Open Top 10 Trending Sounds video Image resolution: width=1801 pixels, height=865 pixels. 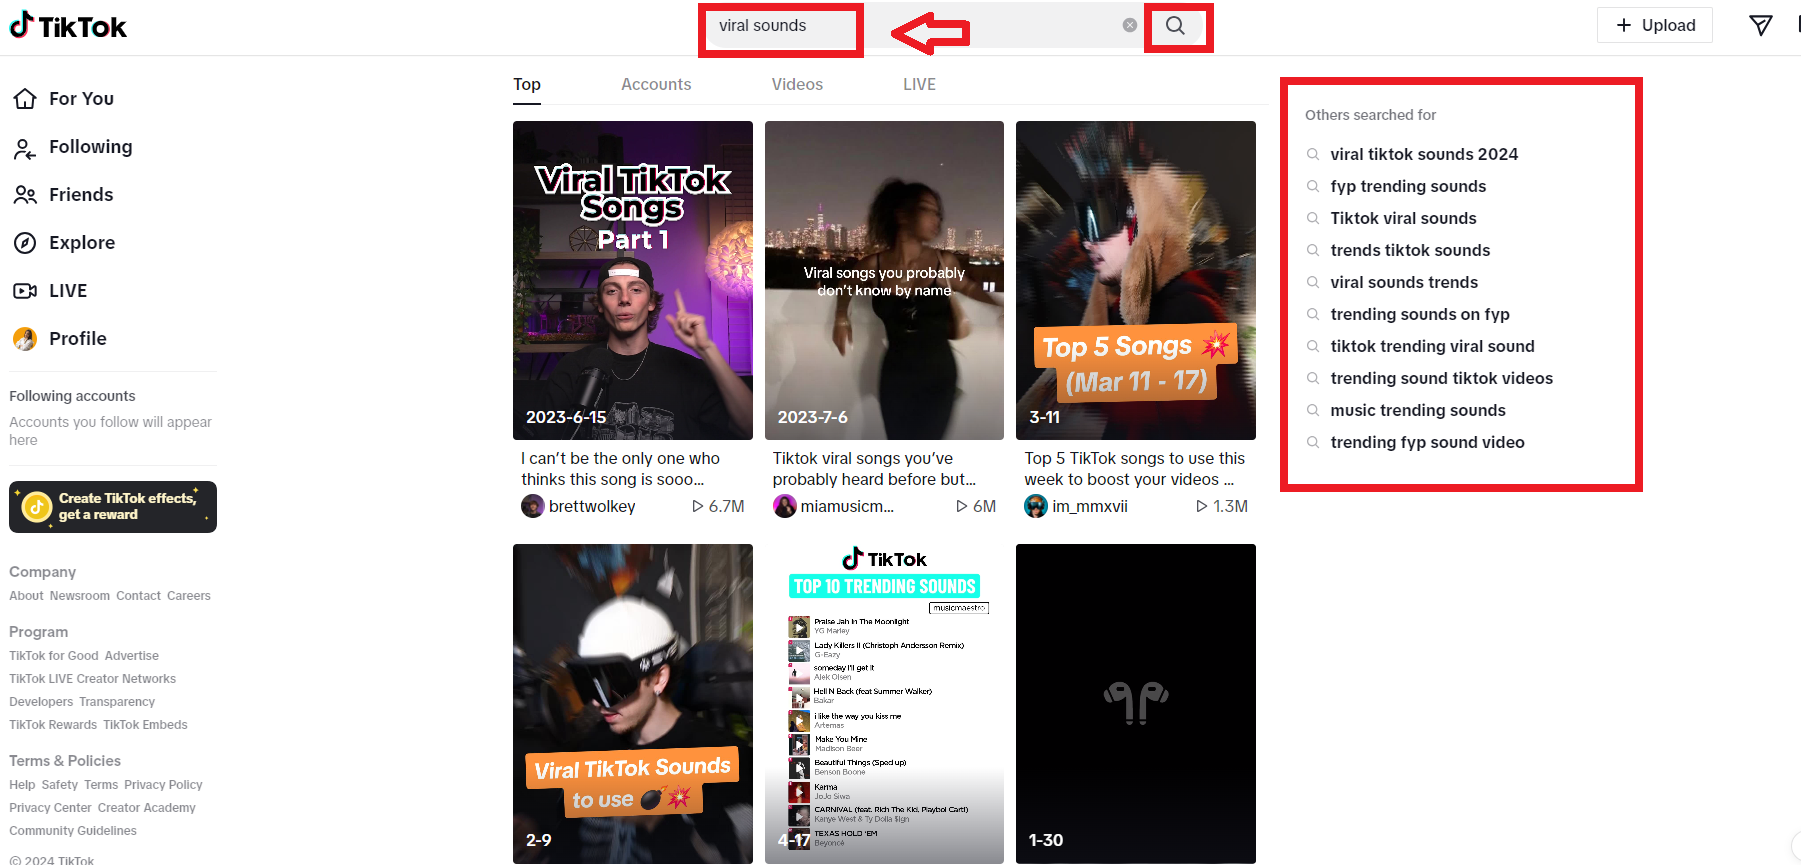pos(884,703)
